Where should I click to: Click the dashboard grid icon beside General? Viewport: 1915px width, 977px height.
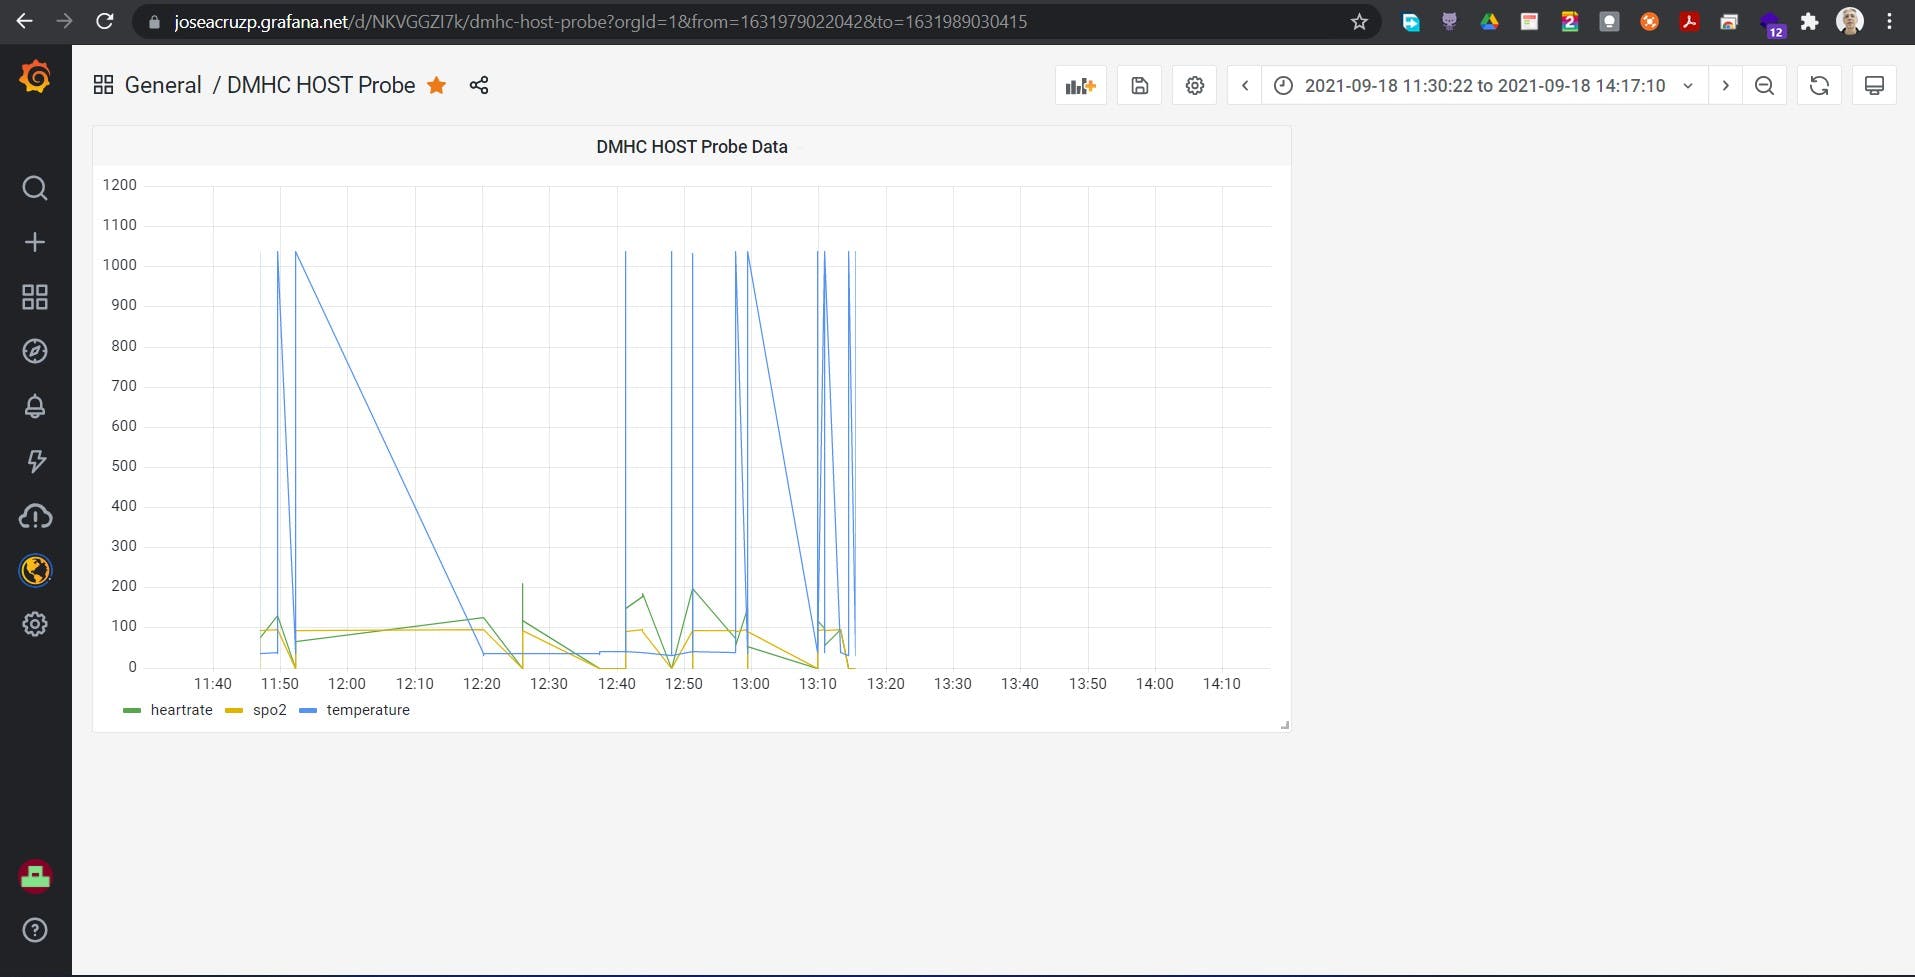103,85
